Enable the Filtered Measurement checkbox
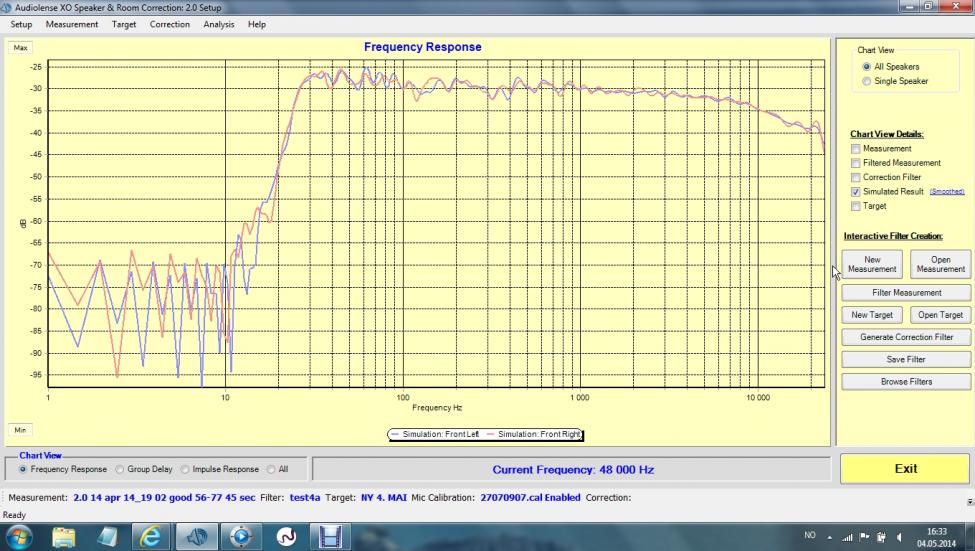Image resolution: width=975 pixels, height=551 pixels. coord(856,163)
